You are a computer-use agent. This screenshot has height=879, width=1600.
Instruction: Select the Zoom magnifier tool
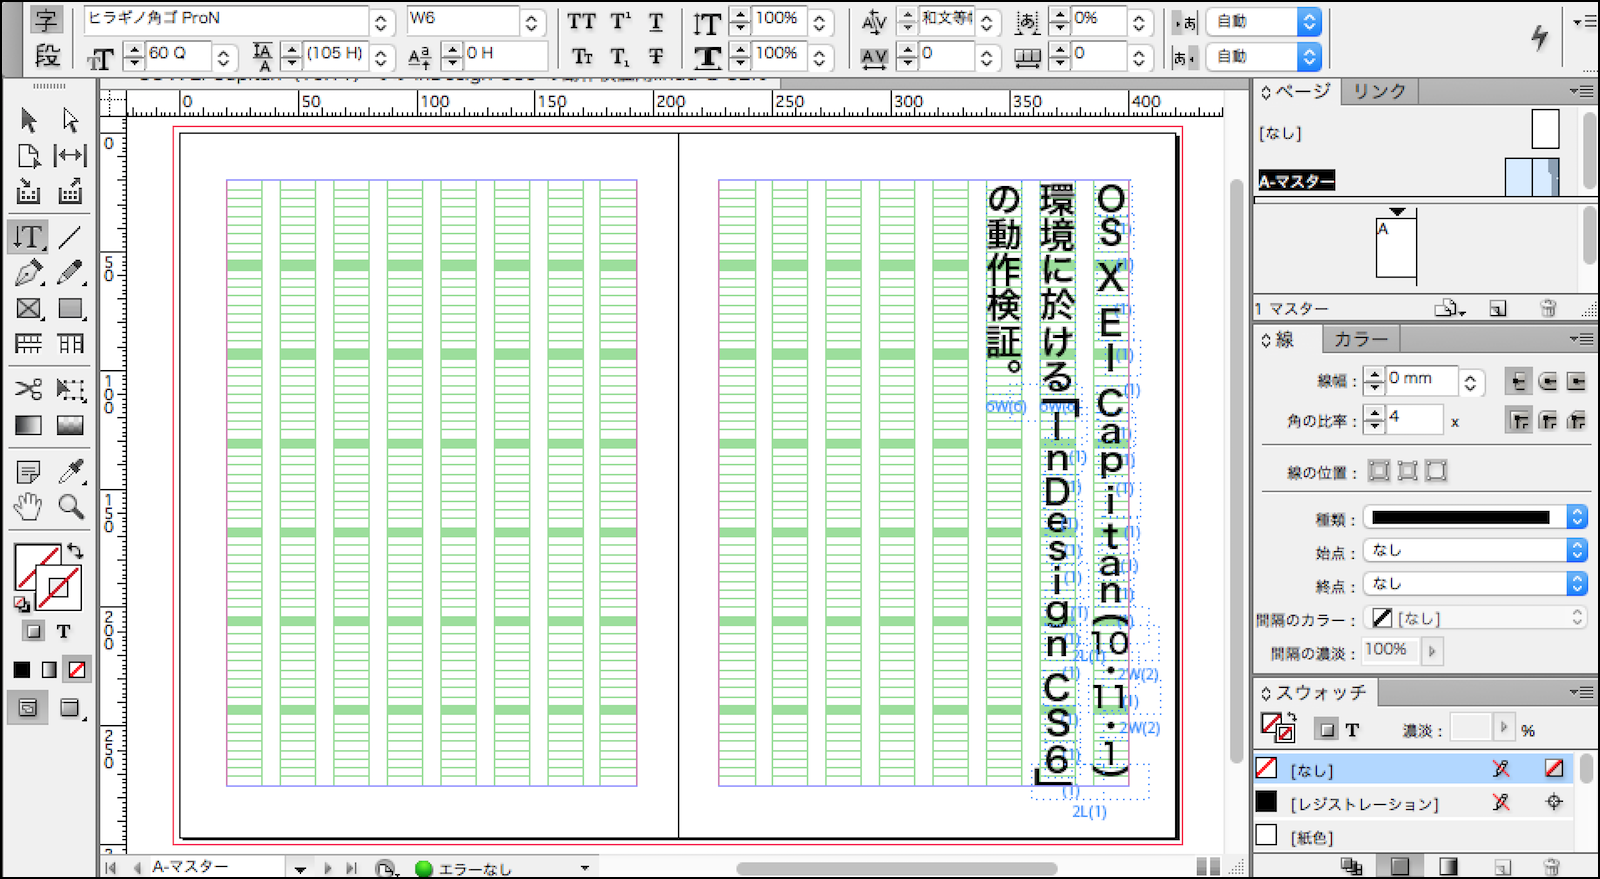(x=70, y=507)
